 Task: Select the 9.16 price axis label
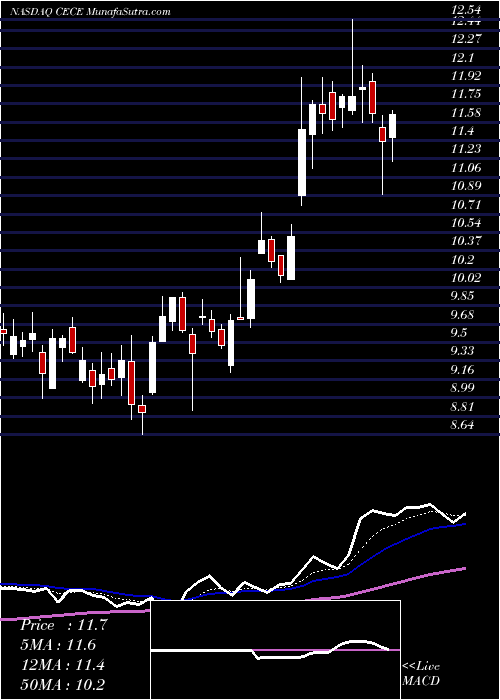coord(462,370)
